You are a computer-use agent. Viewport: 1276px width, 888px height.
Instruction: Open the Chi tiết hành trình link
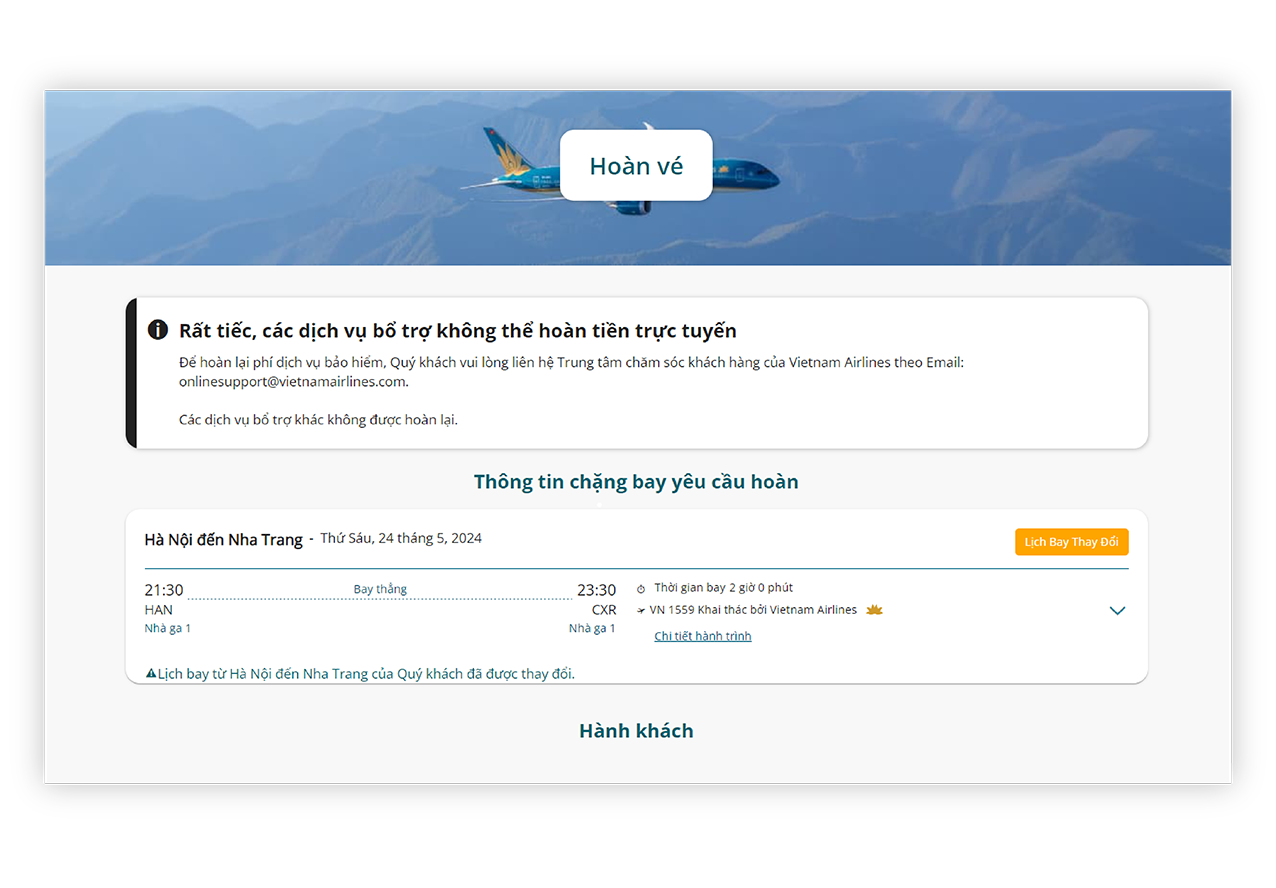point(702,636)
